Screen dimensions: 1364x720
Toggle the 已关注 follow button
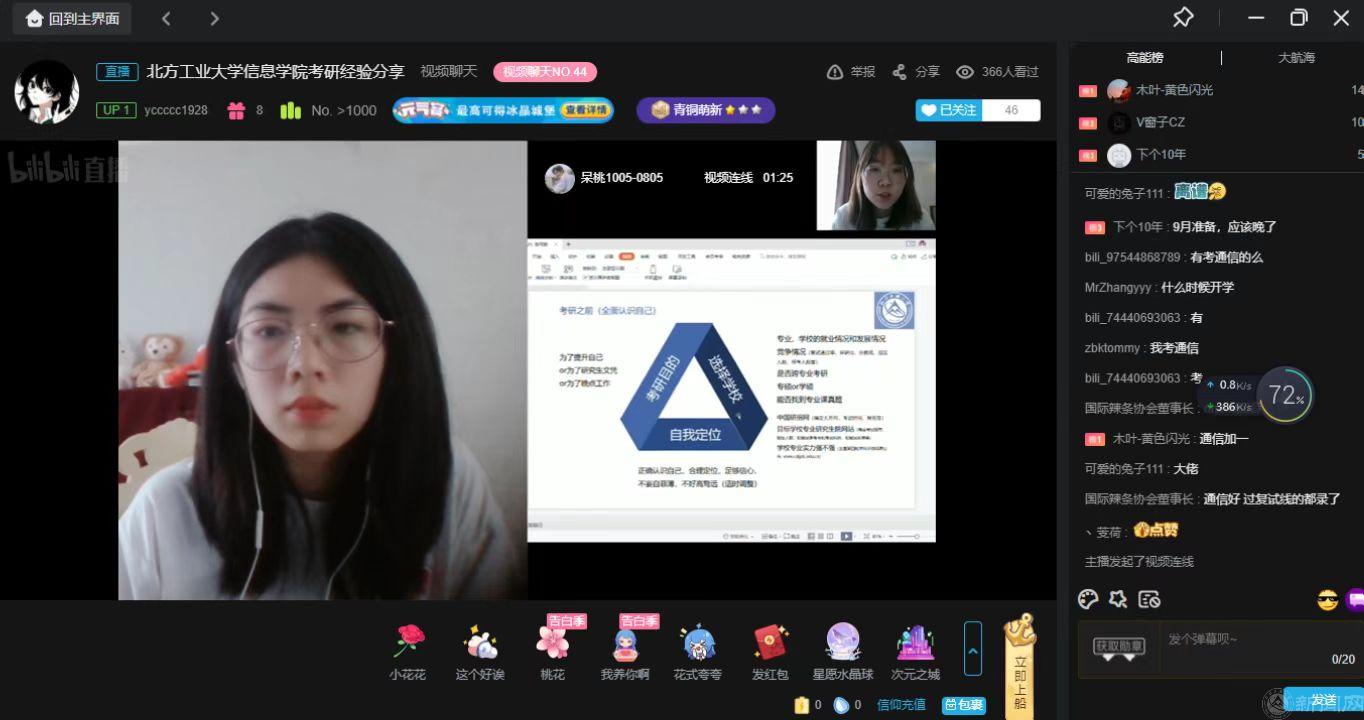(949, 110)
